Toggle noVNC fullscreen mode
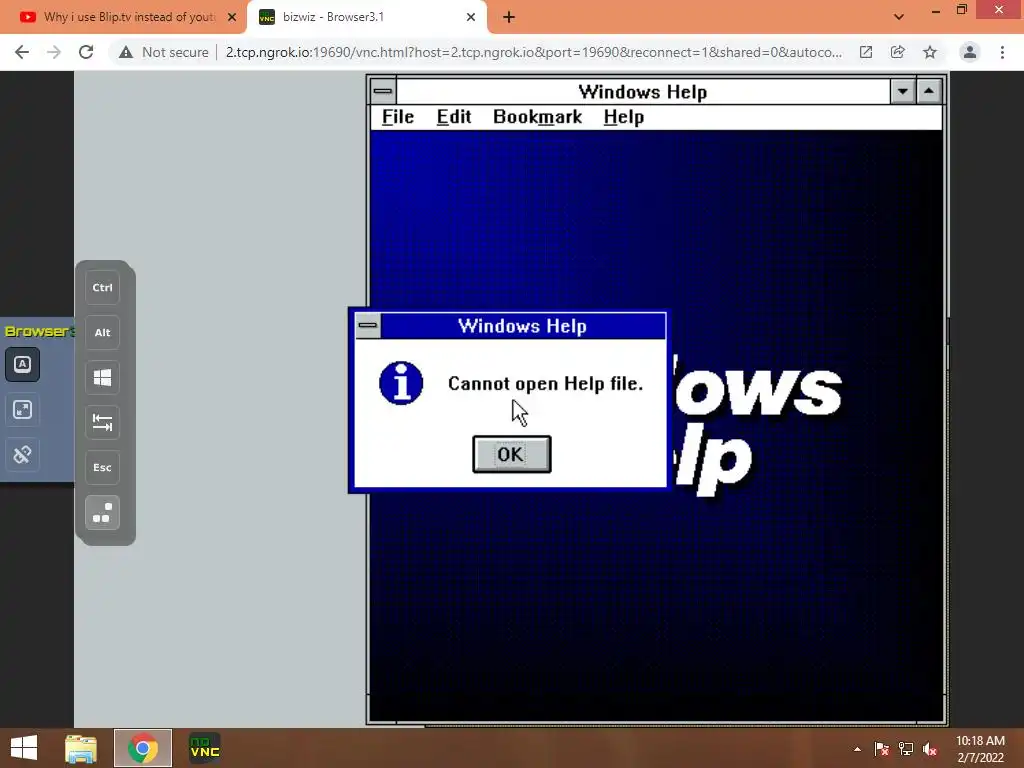 point(22,409)
